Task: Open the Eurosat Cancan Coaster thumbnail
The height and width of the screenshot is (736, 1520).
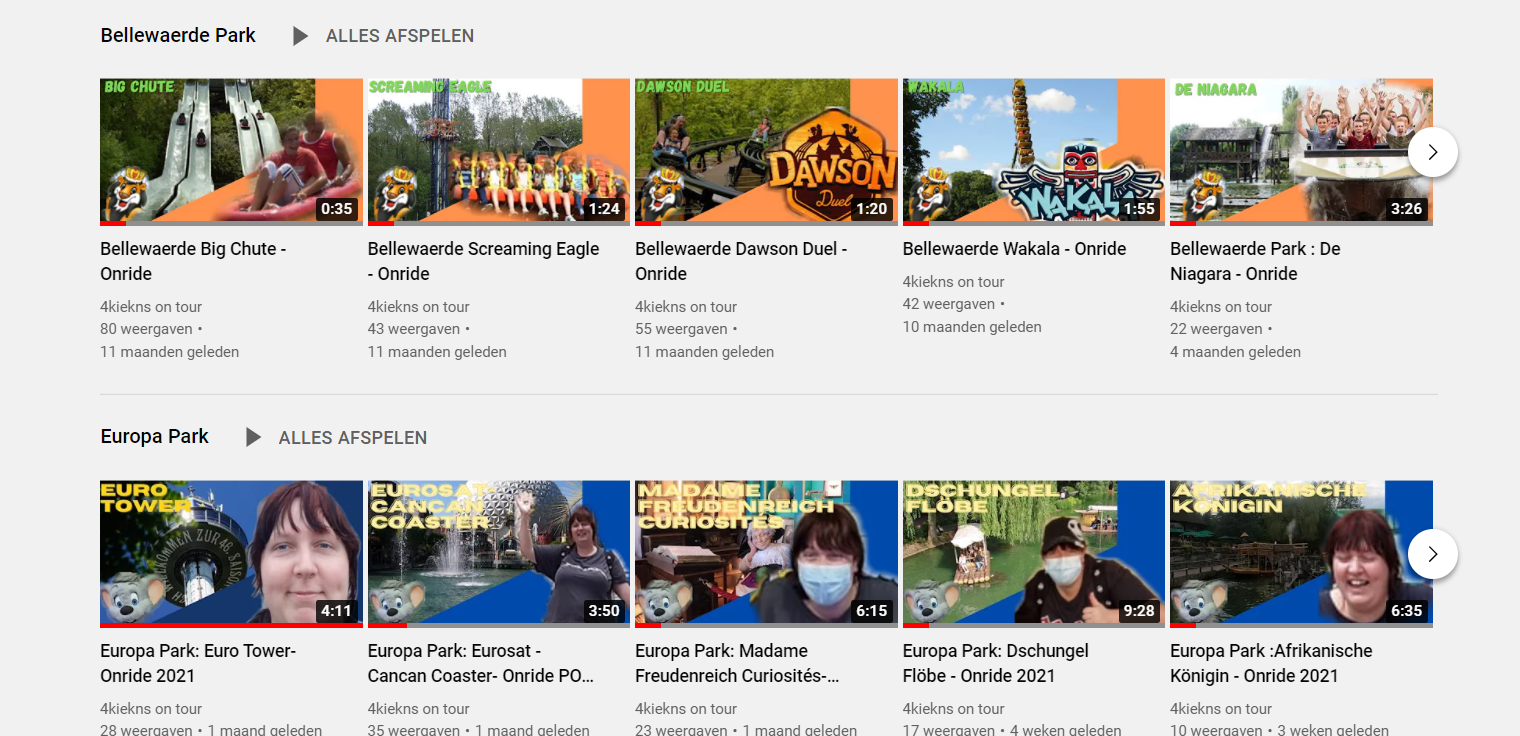Action: click(x=499, y=554)
